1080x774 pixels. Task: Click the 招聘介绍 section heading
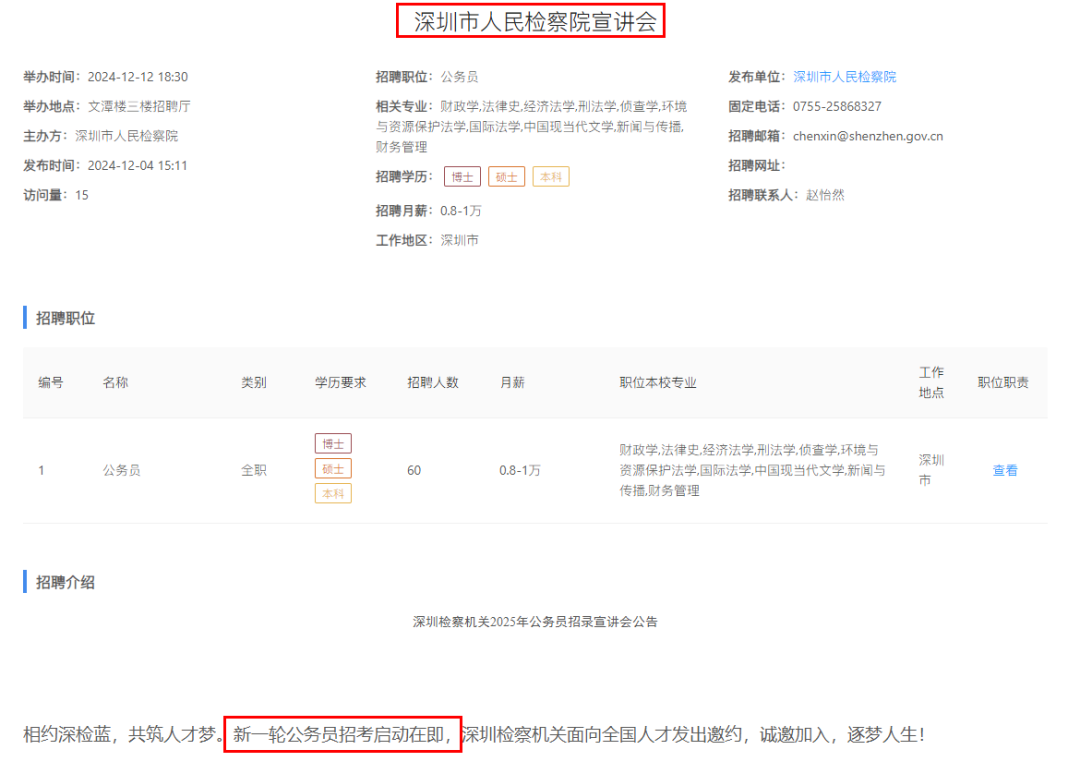click(x=65, y=583)
